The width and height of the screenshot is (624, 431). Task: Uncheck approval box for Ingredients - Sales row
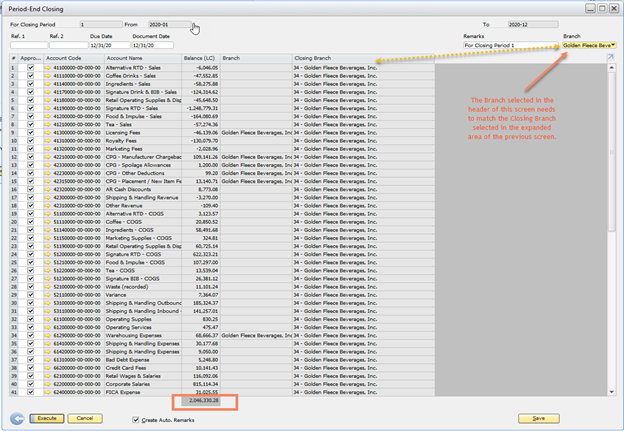31,84
